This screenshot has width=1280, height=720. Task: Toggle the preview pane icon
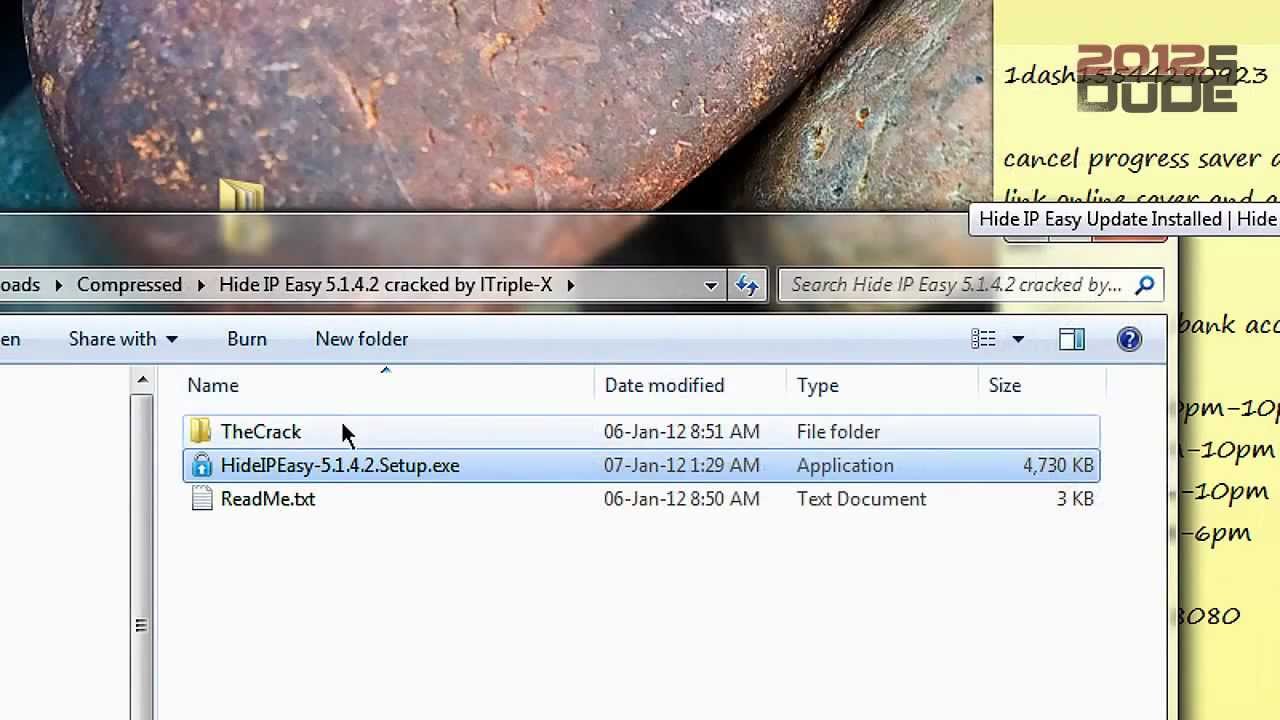tap(1072, 339)
